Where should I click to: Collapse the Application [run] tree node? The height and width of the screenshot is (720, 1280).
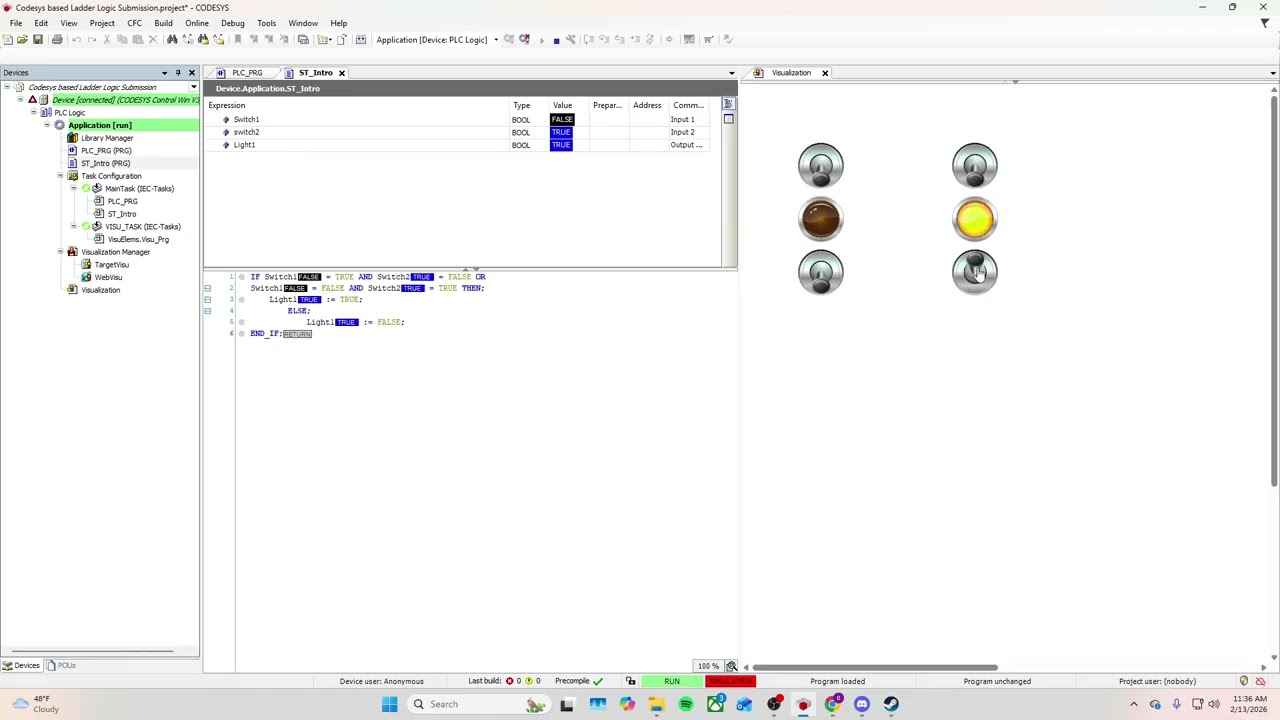point(46,125)
